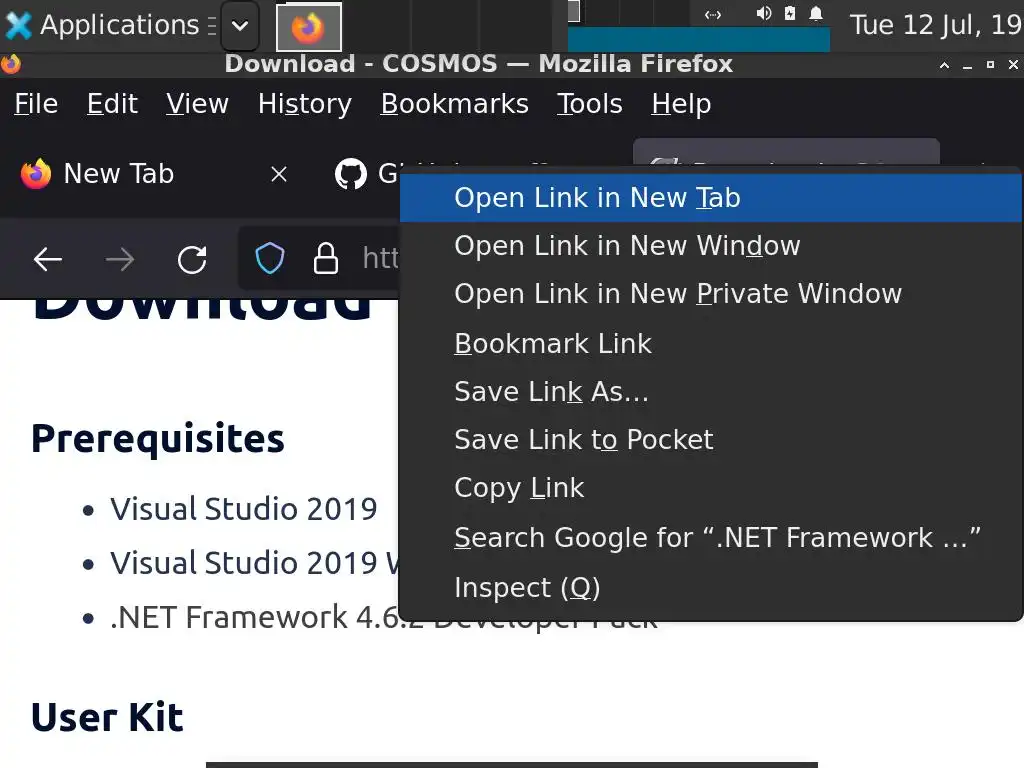Click the network connection tray icon
The image size is (1024, 768).
click(713, 14)
